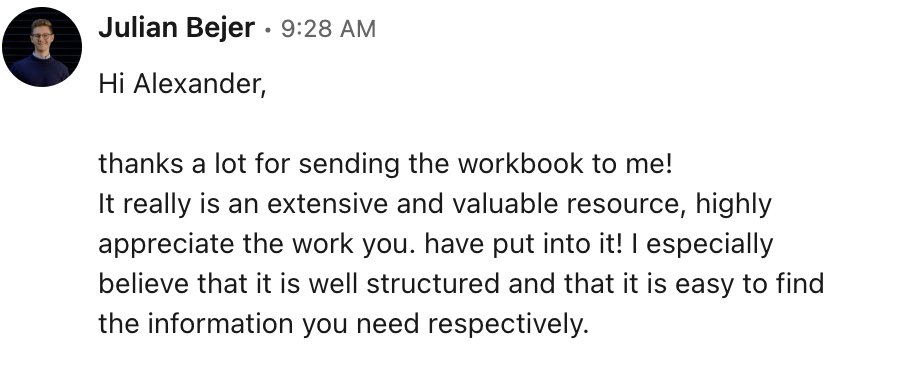Click the word 'especially' in the message
Screen dimensions: 920x374
click(x=709, y=245)
